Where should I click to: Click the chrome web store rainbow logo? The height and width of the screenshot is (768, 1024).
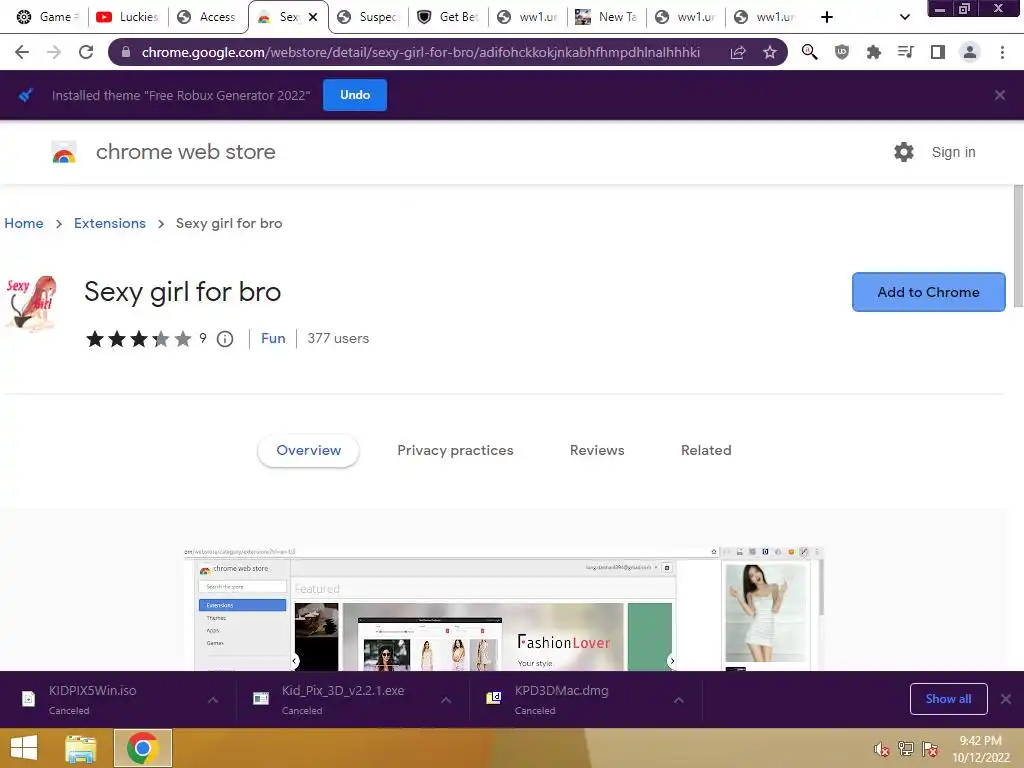[x=64, y=152]
